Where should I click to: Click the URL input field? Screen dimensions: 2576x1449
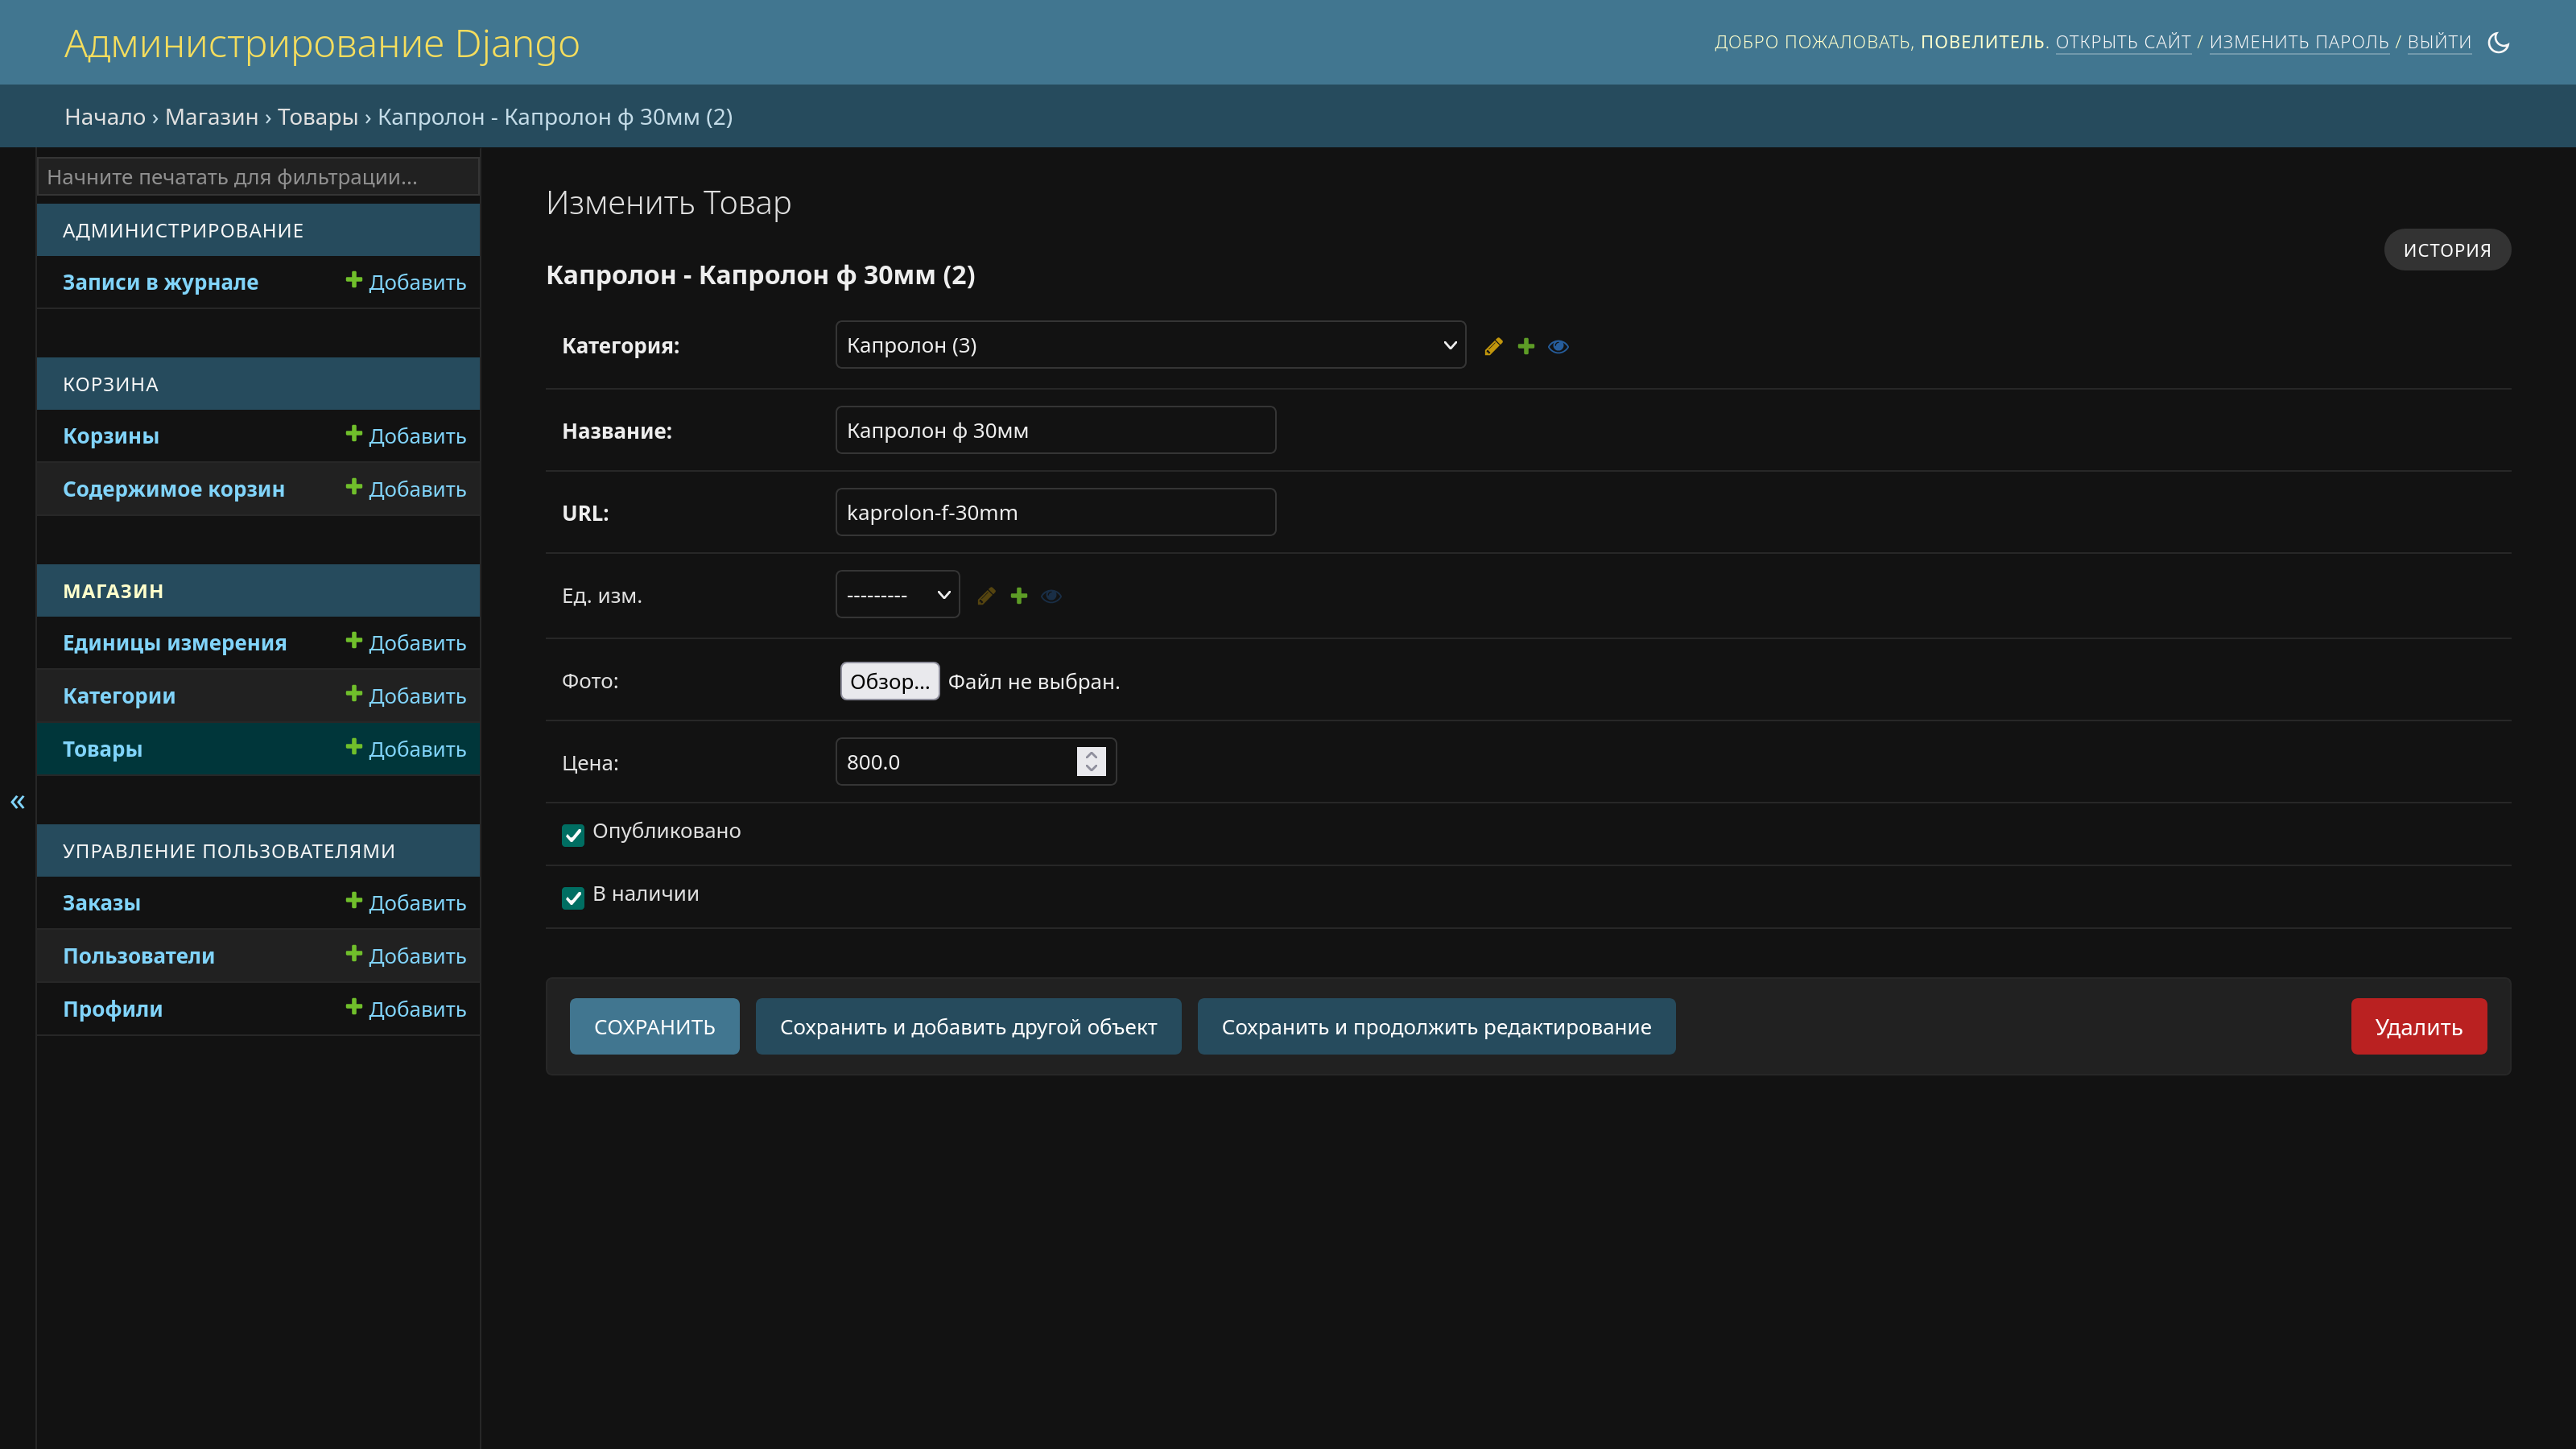1056,512
